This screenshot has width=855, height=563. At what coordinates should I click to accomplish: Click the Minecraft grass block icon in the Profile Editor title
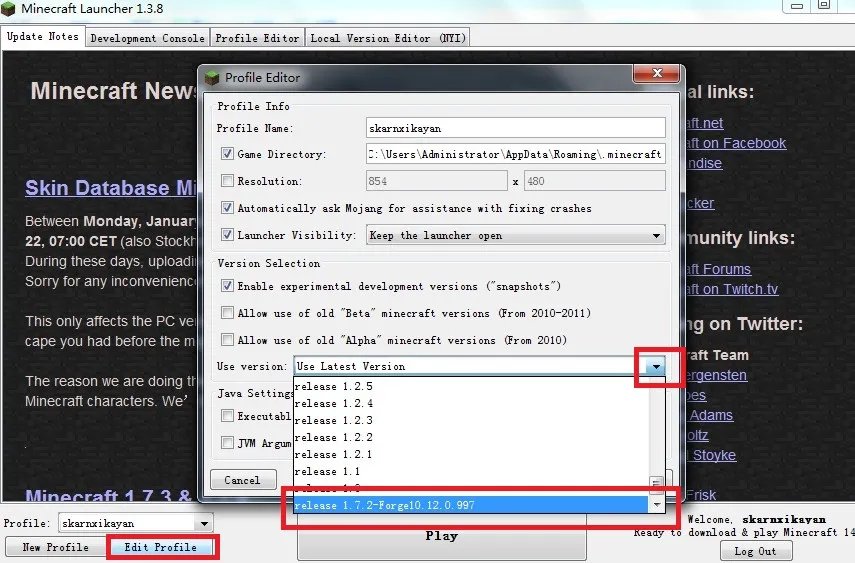pos(212,78)
